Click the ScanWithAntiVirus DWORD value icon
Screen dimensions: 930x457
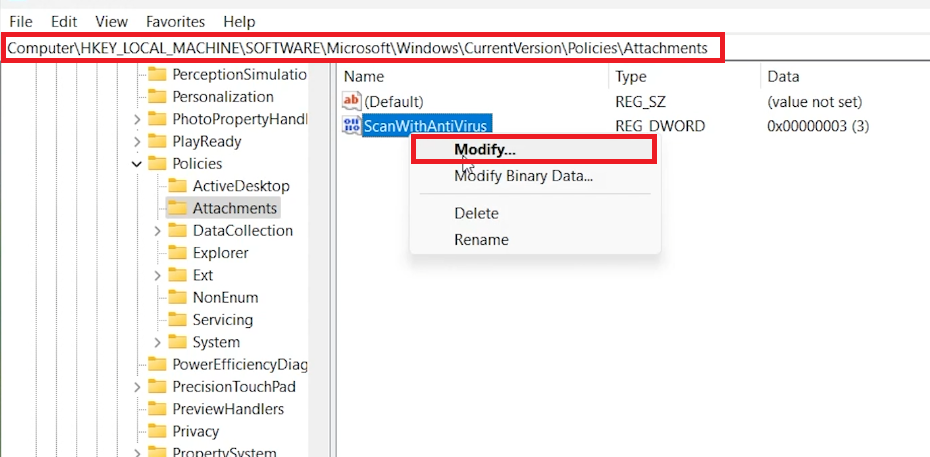[352, 126]
